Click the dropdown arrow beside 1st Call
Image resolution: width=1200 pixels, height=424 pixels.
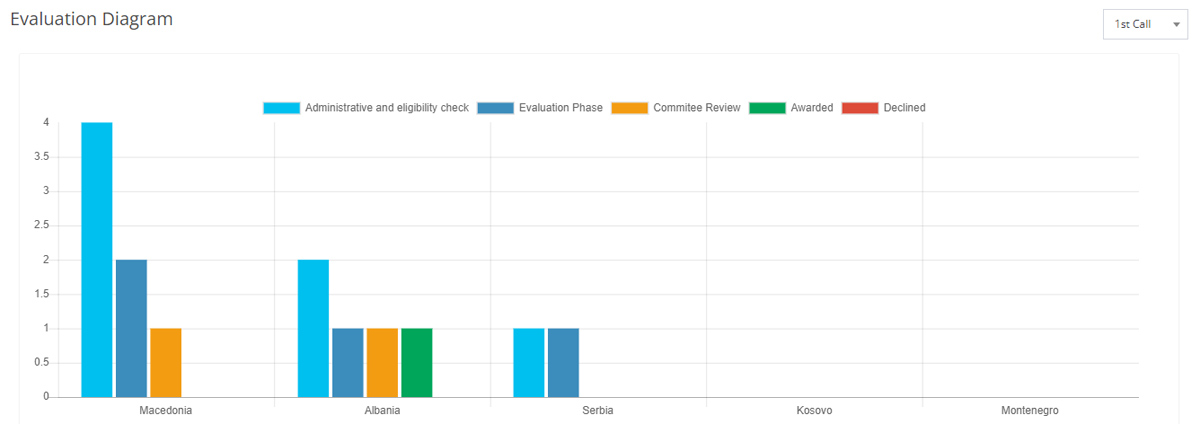(1176, 24)
